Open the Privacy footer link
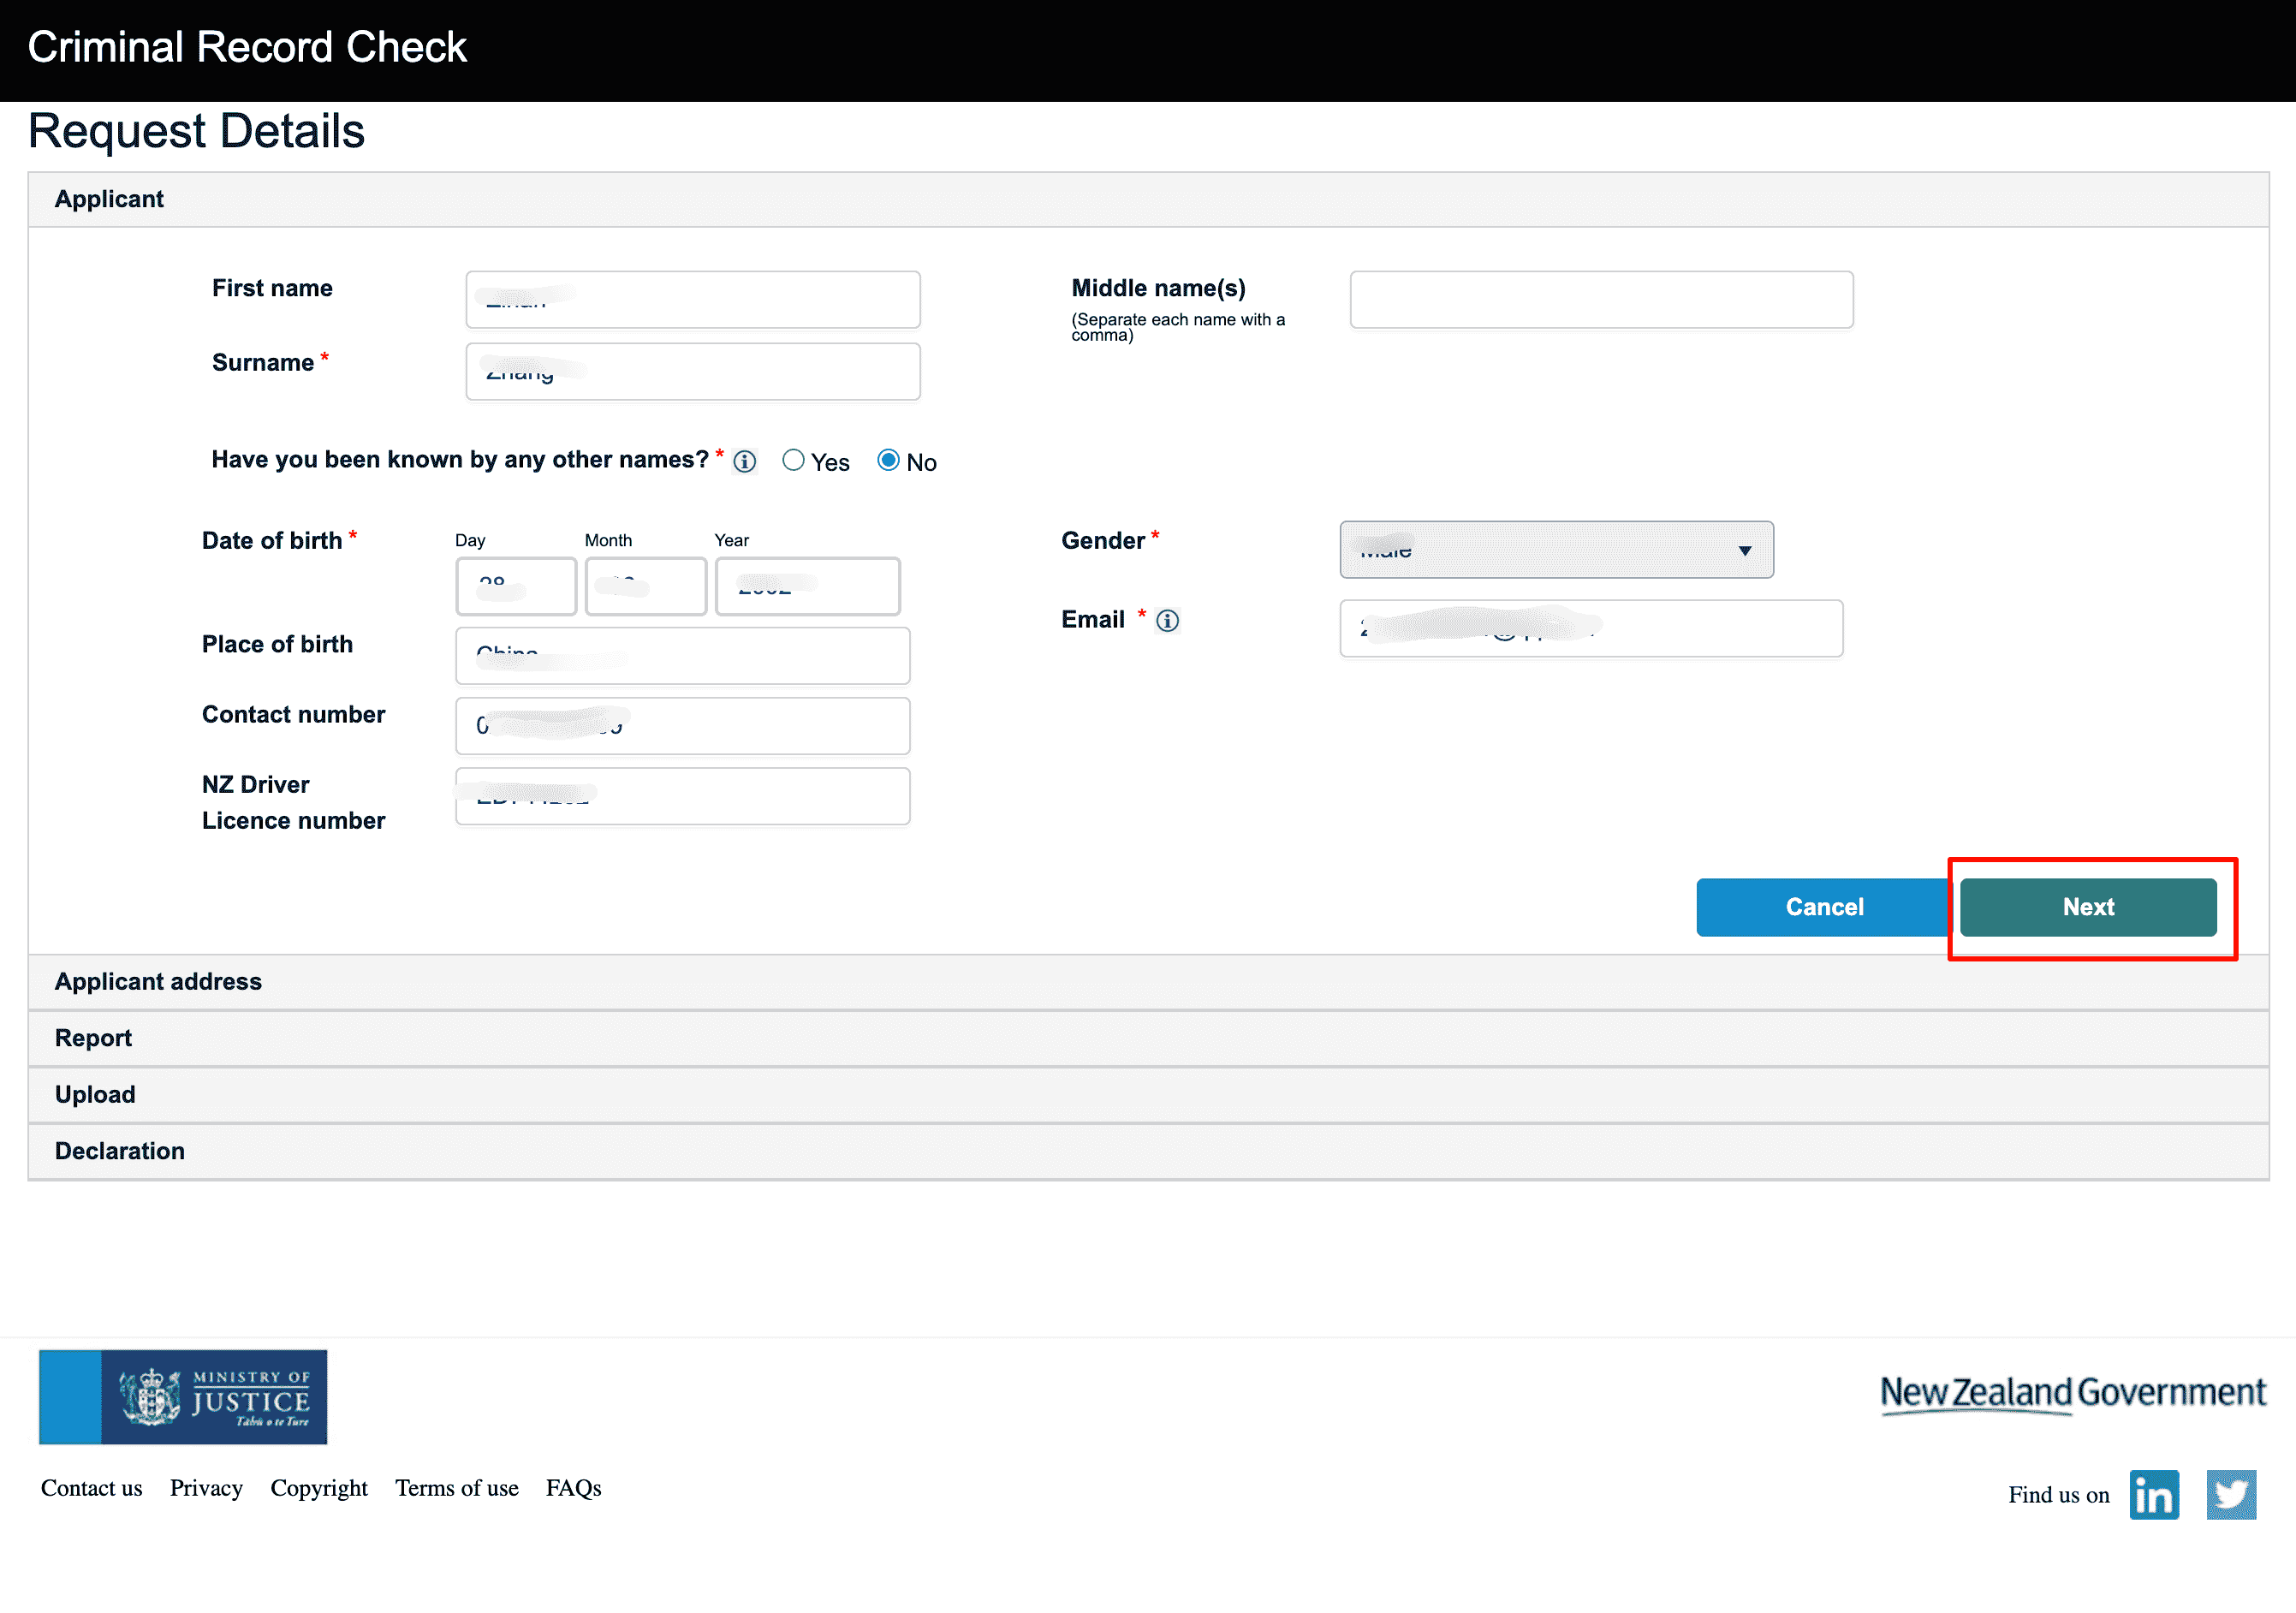The height and width of the screenshot is (1613, 2296). [206, 1488]
